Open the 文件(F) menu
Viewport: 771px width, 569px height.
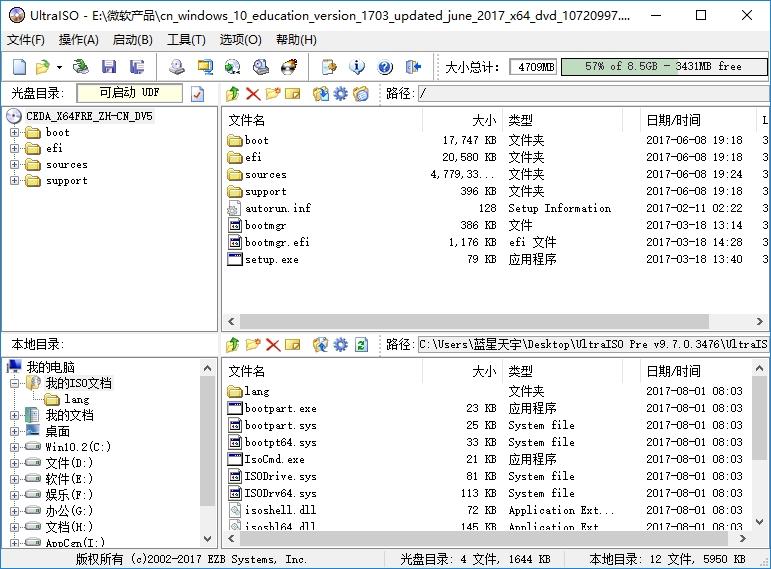pyautogui.click(x=26, y=39)
